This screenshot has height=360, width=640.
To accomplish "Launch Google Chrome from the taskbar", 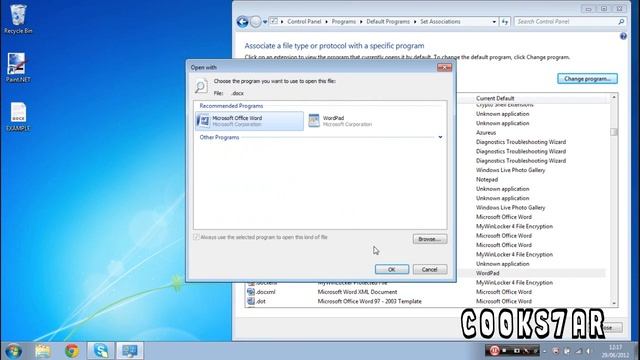I will (x=72, y=351).
